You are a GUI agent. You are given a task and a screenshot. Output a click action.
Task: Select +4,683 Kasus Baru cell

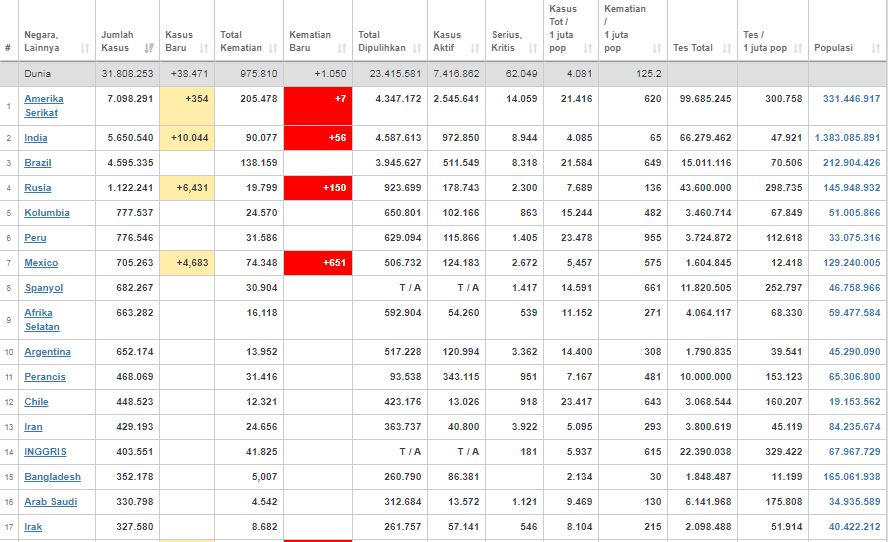187,263
